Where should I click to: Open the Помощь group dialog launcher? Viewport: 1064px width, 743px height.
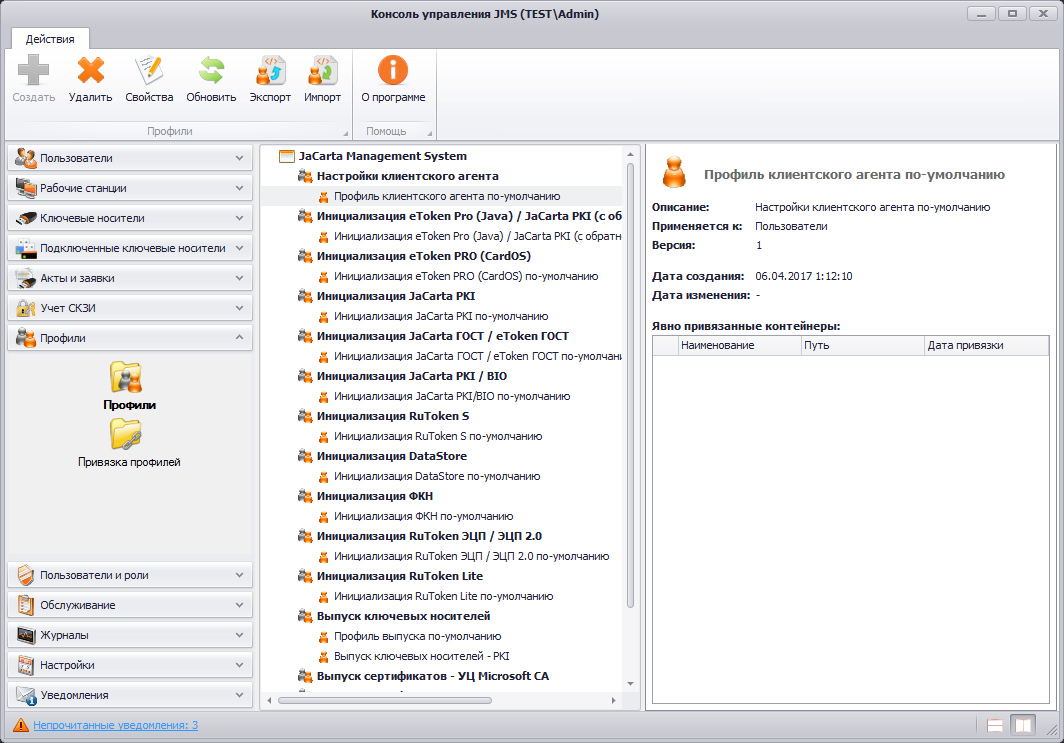click(x=429, y=133)
